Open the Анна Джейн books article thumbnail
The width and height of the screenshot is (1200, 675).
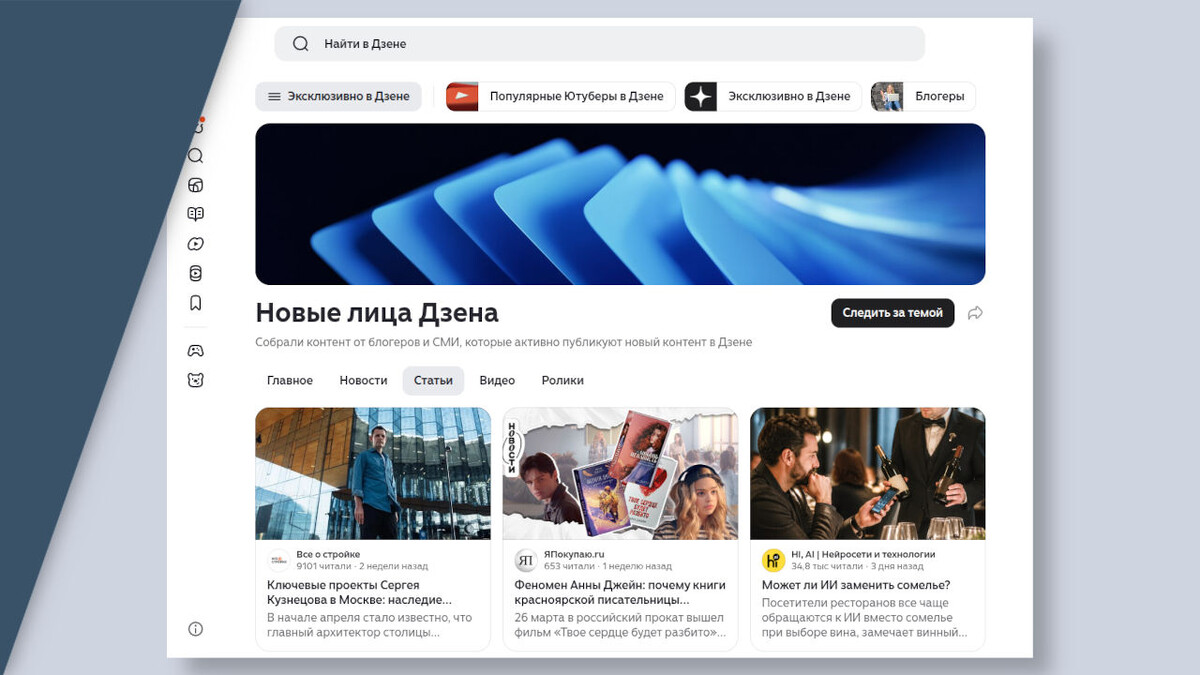(620, 473)
